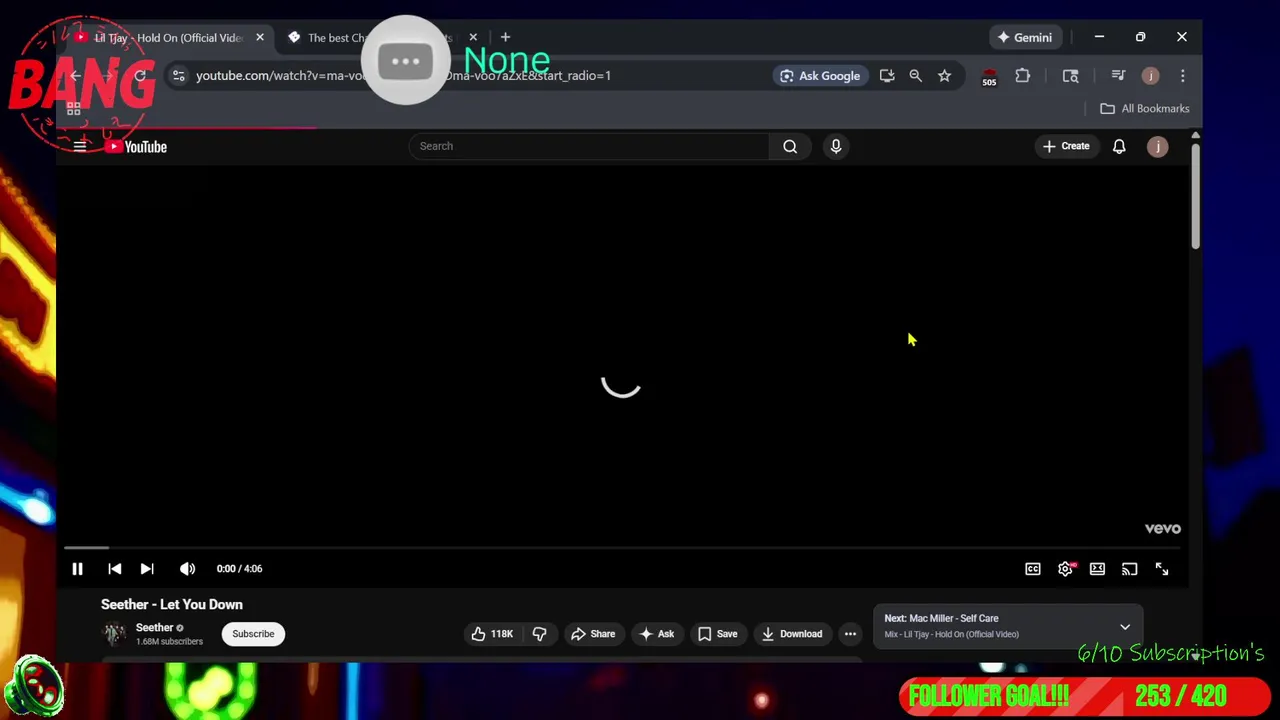Open the player settings gear
Screen dimensions: 1280x720
1065,569
